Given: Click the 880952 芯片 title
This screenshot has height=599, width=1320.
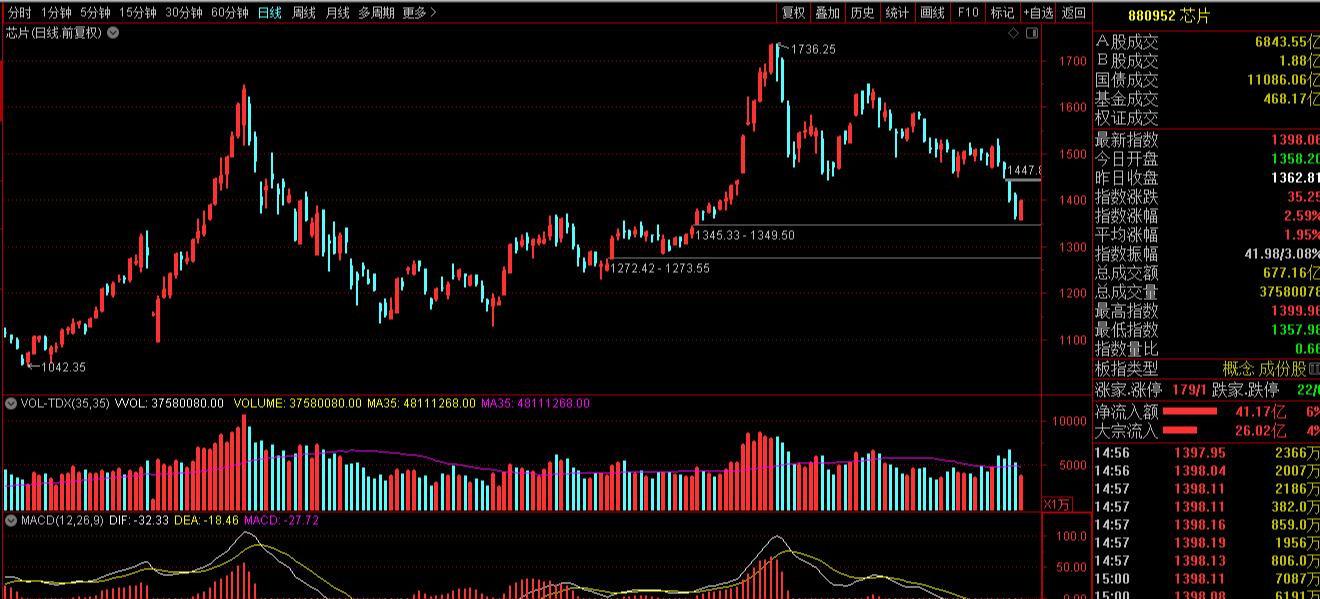Looking at the screenshot, I should [x=1167, y=15].
